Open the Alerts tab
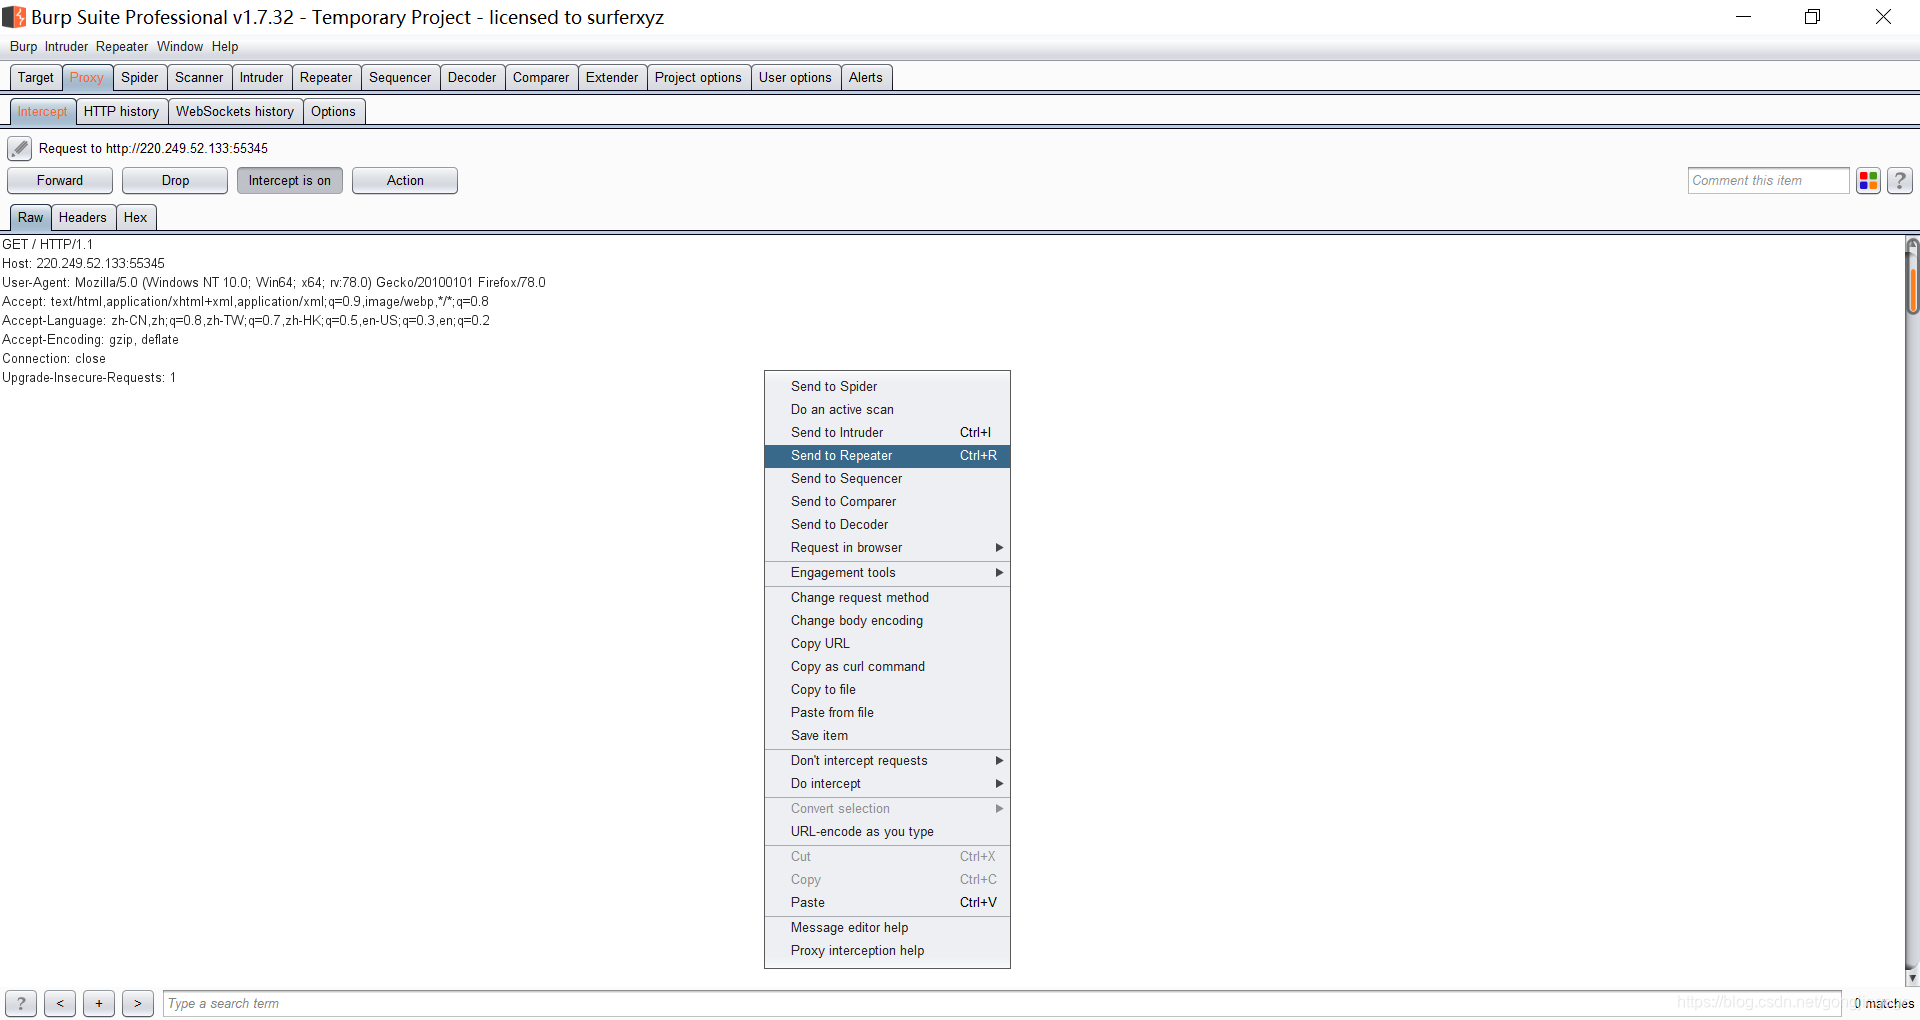This screenshot has width=1920, height=1020. [866, 78]
